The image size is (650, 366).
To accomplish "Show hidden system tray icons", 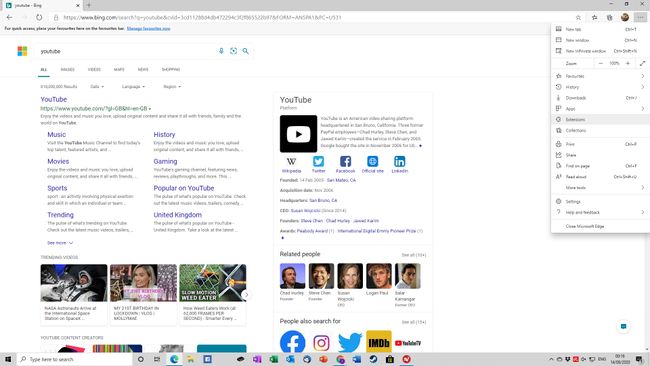I will [551, 359].
